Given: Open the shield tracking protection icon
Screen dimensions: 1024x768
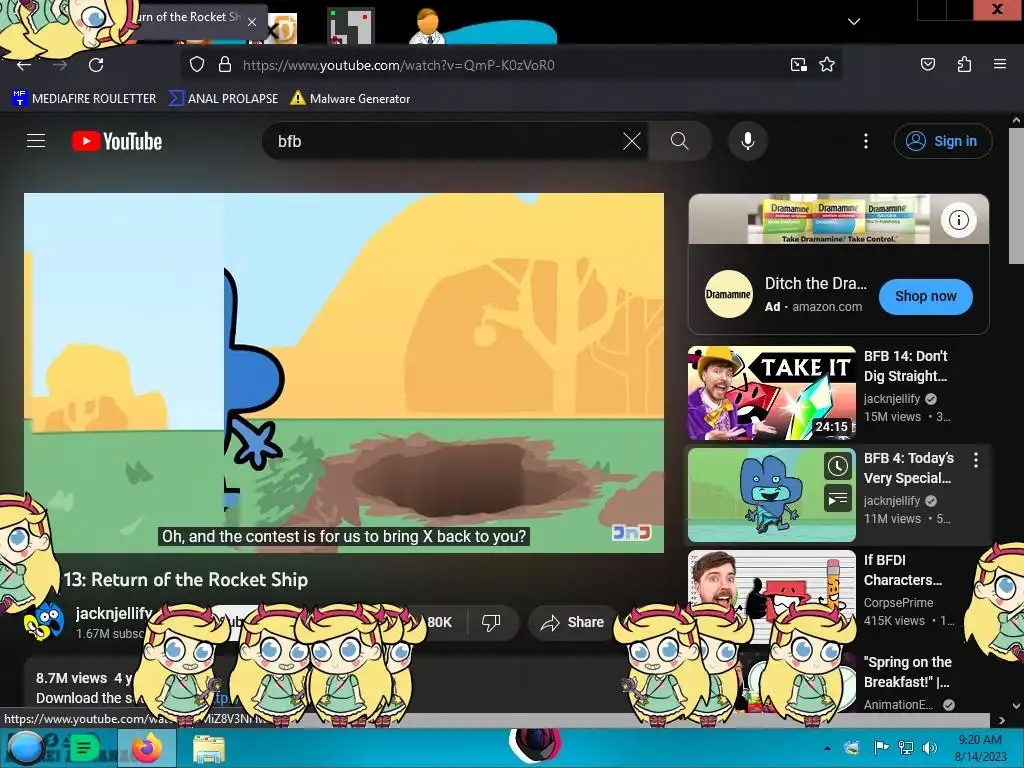Looking at the screenshot, I should point(197,65).
